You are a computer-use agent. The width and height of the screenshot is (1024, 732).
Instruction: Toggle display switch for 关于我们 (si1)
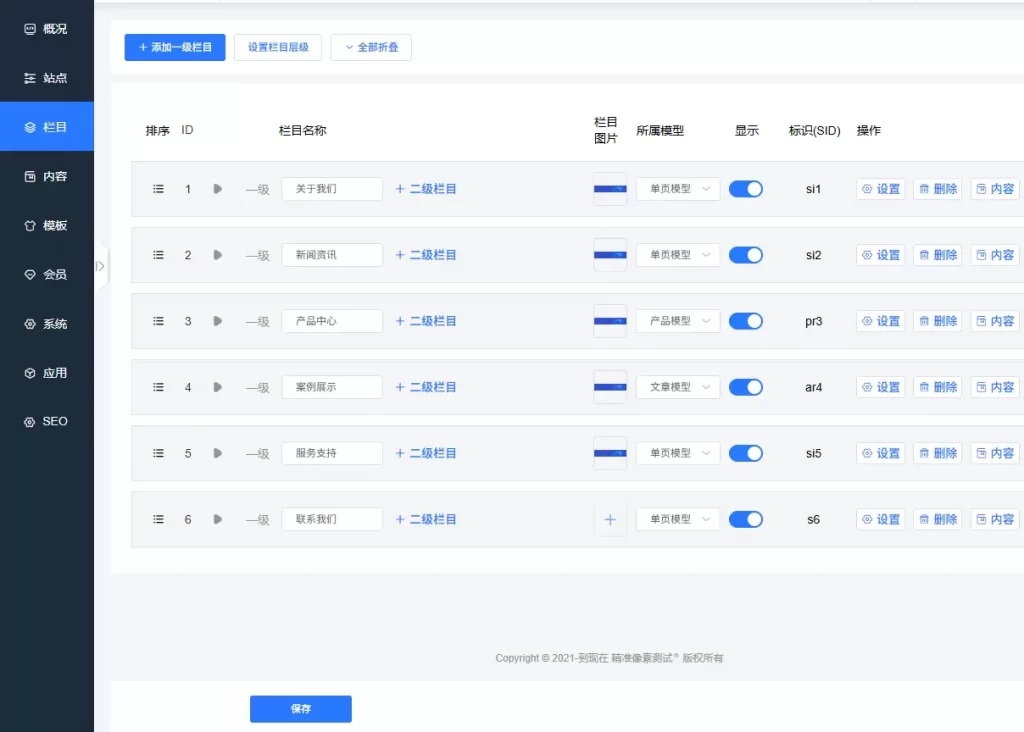pos(745,189)
